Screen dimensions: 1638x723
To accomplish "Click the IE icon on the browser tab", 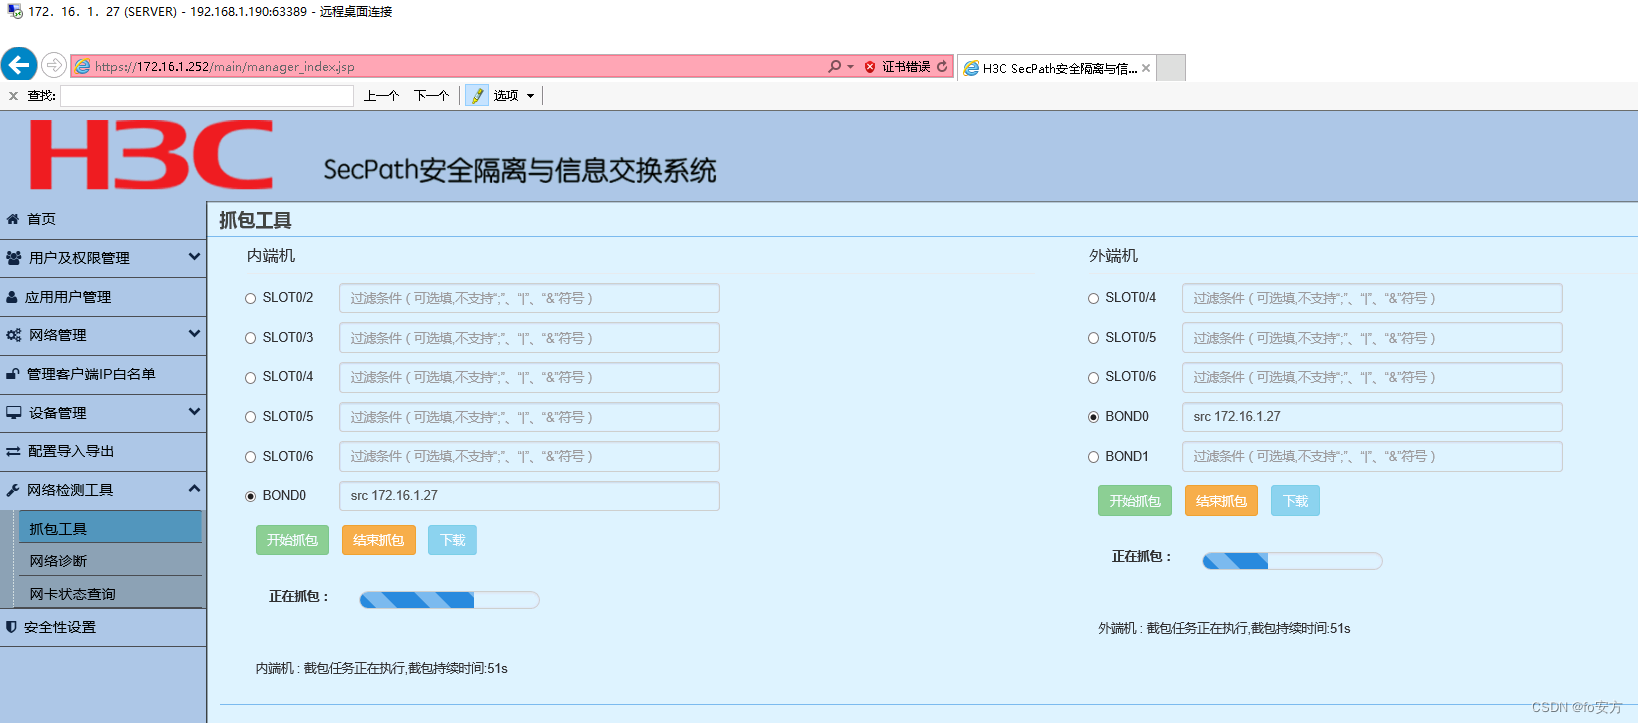I will click(x=971, y=68).
